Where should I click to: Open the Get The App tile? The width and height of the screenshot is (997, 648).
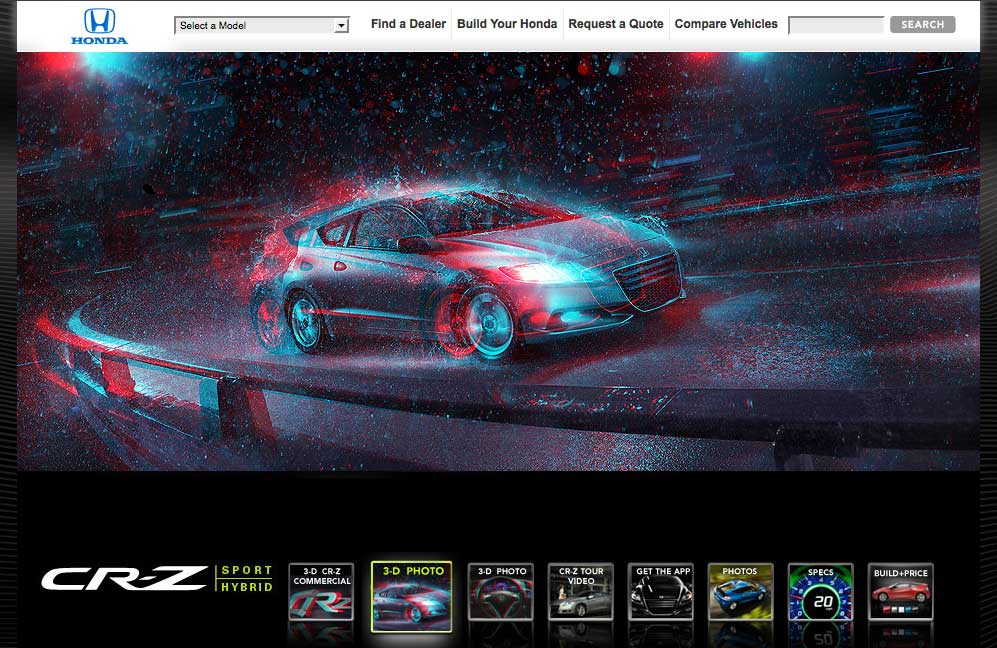(x=661, y=591)
